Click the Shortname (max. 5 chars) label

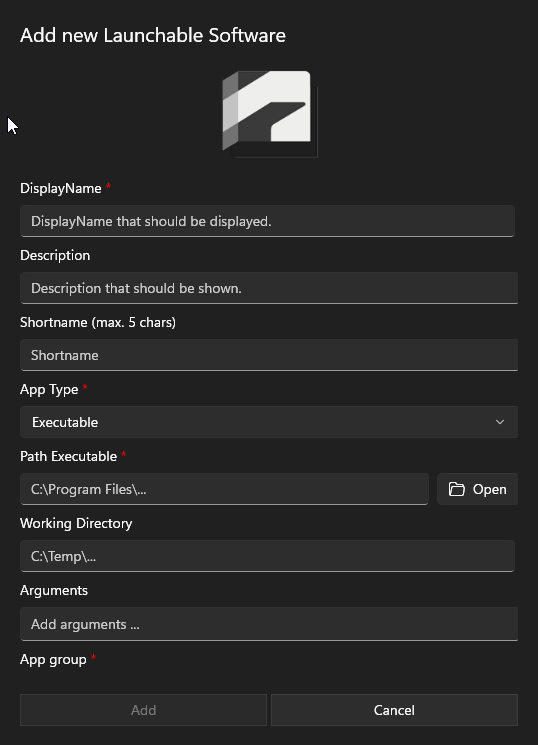click(98, 323)
